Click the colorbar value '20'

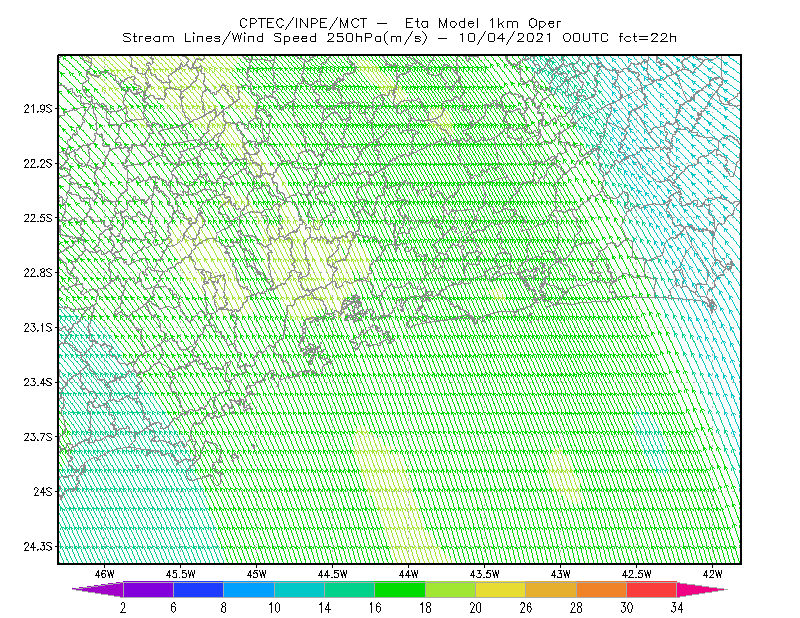pyautogui.click(x=476, y=607)
